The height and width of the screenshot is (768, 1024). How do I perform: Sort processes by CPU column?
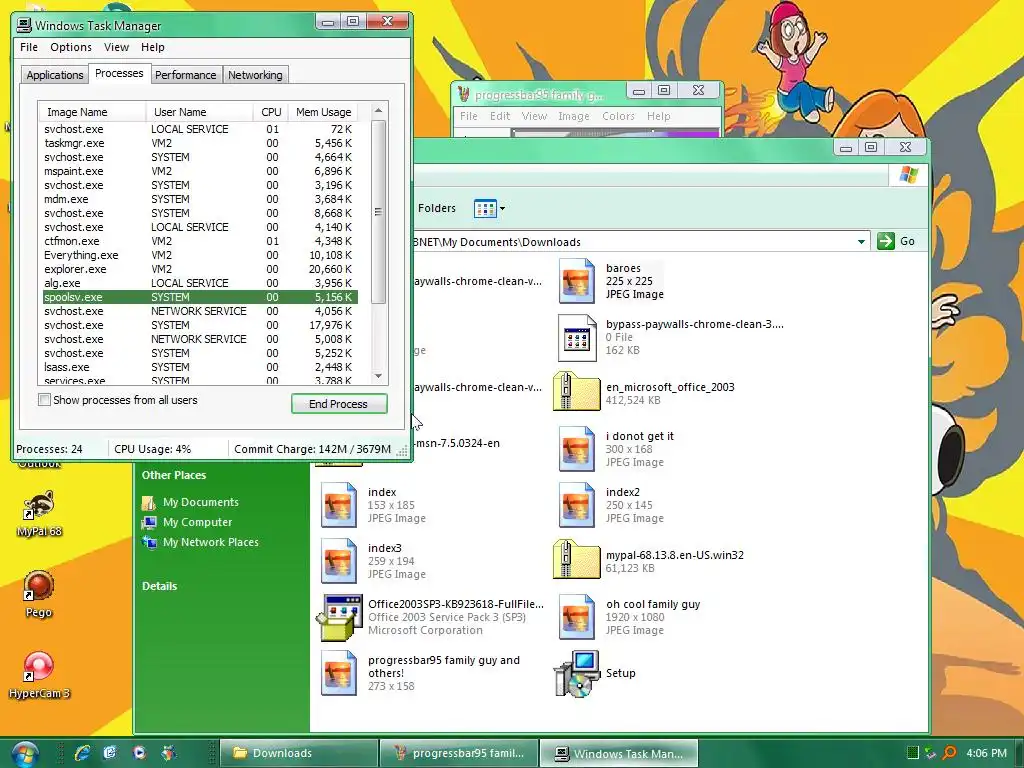pyautogui.click(x=270, y=112)
